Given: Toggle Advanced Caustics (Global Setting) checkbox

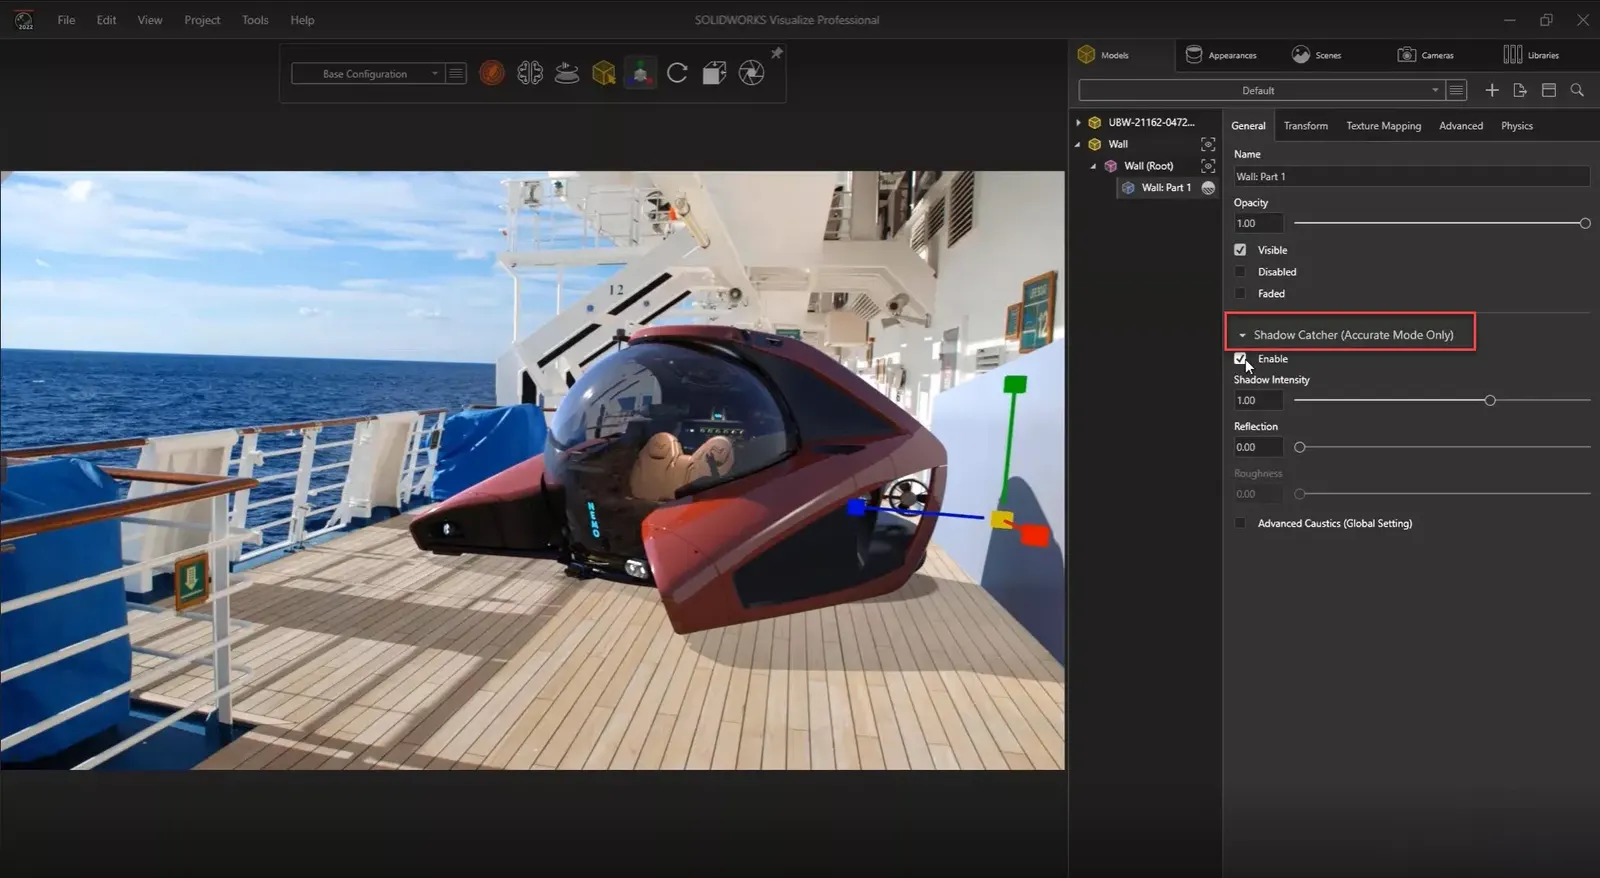Looking at the screenshot, I should 1240,523.
